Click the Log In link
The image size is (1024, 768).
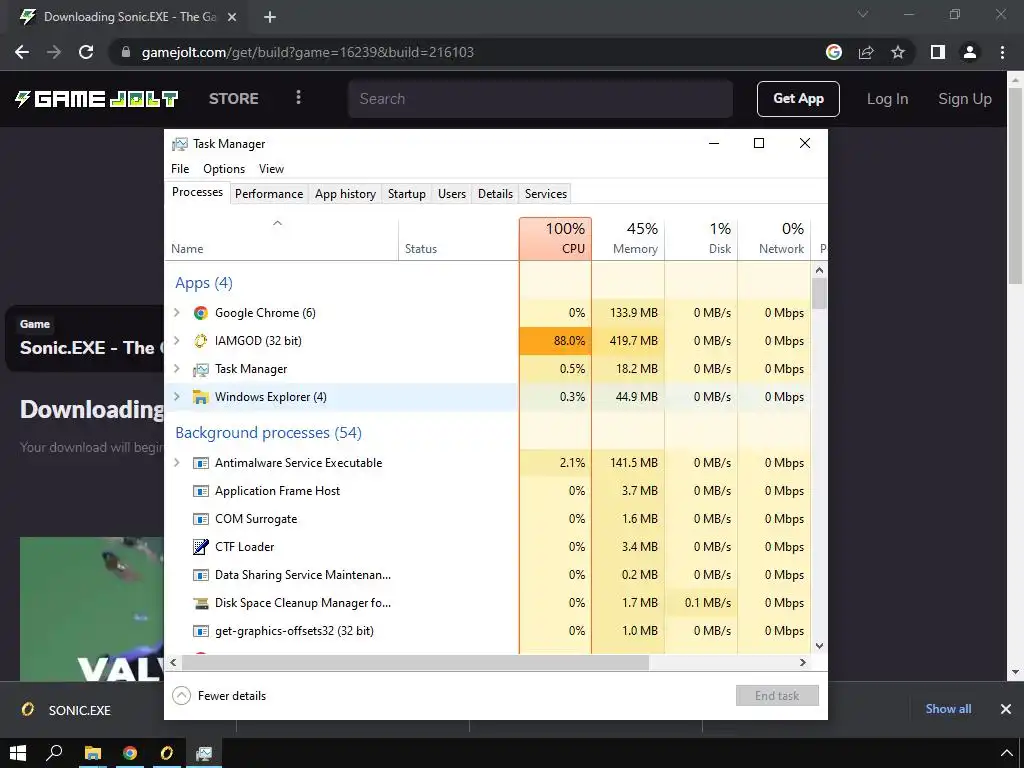[887, 99]
